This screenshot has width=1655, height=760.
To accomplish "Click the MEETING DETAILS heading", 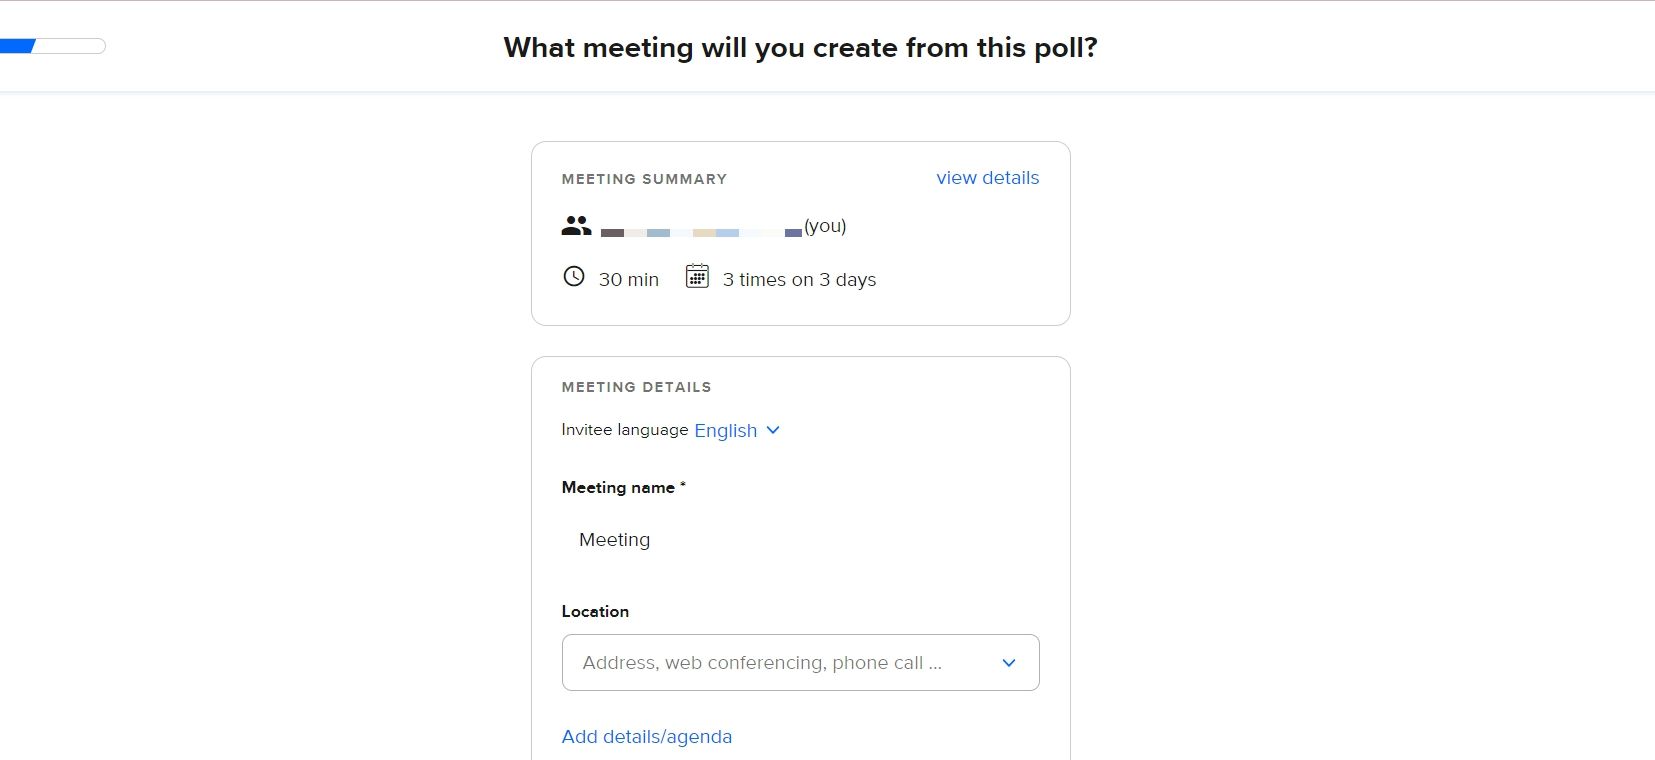I will click(x=636, y=387).
